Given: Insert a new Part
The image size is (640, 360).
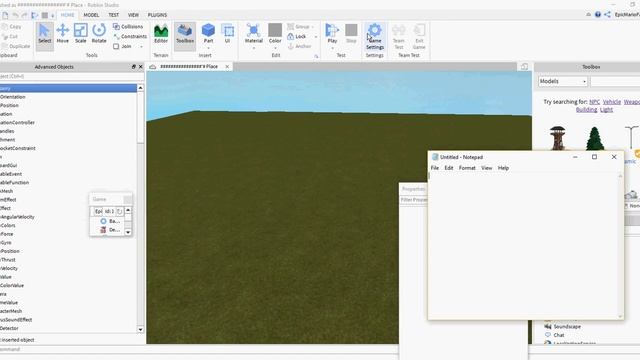Looking at the screenshot, I should click(x=208, y=33).
